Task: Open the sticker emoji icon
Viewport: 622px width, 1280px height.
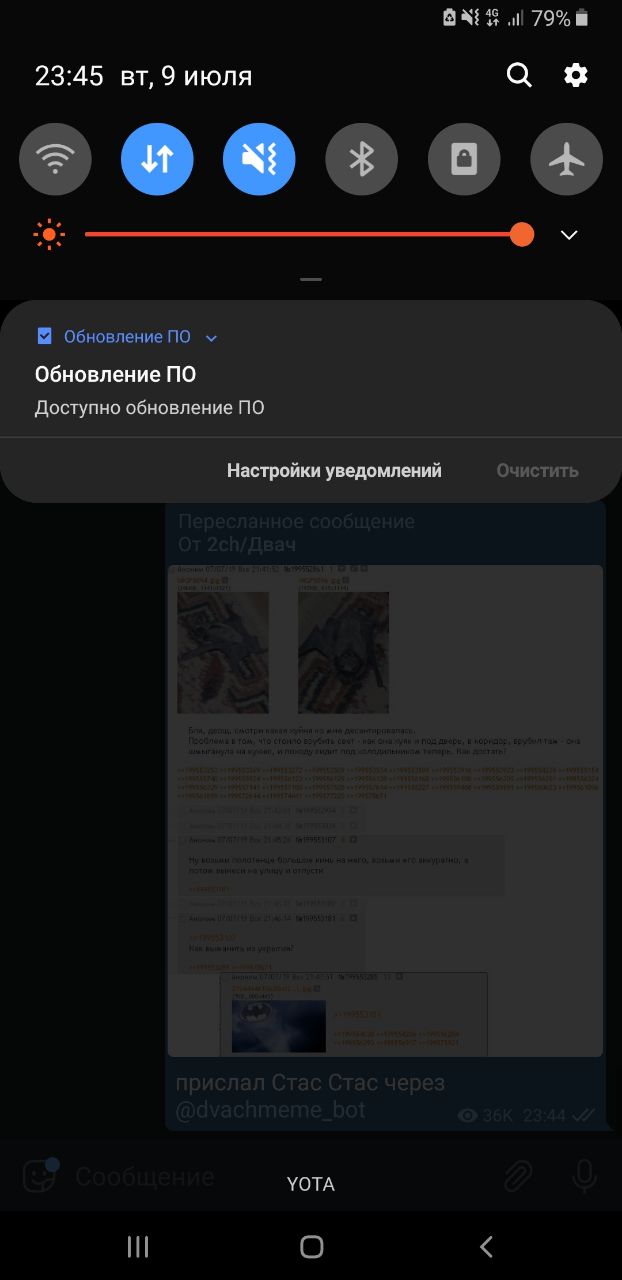Action: 39,1177
